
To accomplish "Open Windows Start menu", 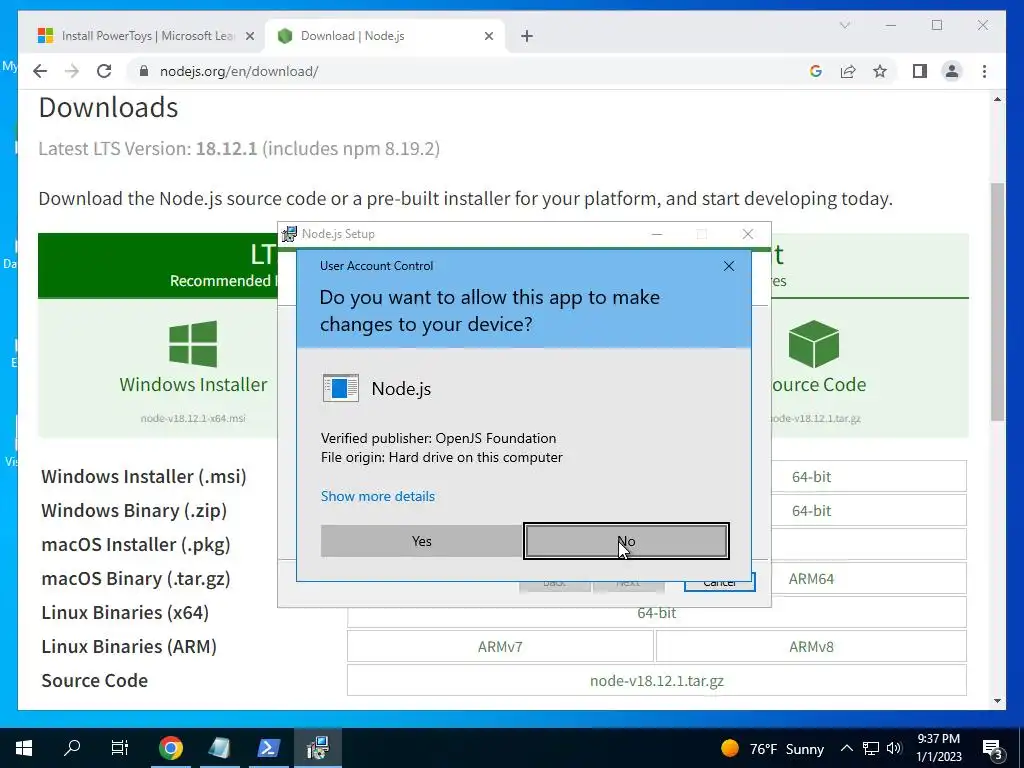I will pyautogui.click(x=24, y=748).
